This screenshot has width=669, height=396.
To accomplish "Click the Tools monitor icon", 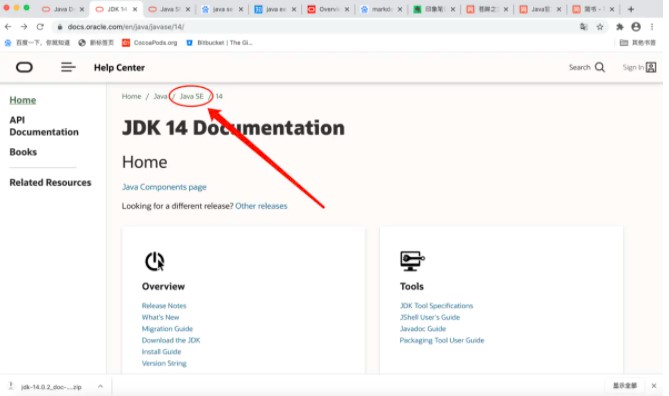I will pyautogui.click(x=412, y=261).
